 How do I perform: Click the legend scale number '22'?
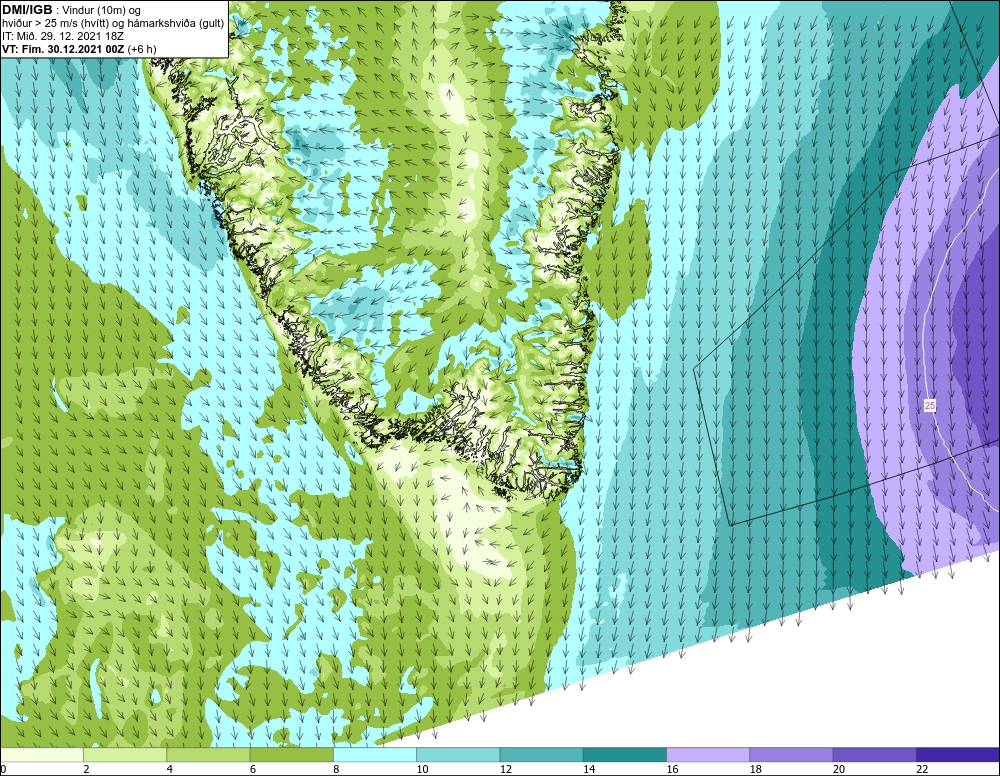pos(922,769)
